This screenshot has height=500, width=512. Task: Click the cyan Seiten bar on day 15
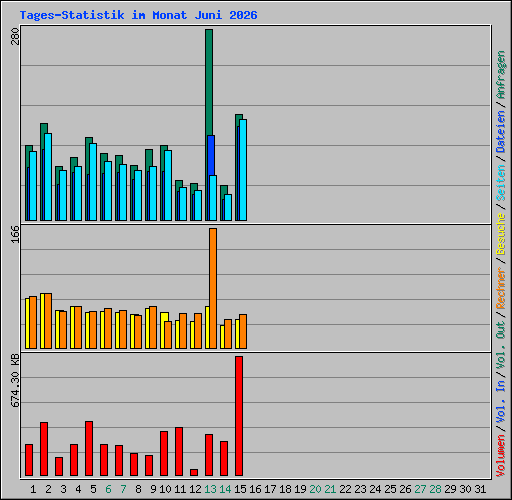click(243, 170)
